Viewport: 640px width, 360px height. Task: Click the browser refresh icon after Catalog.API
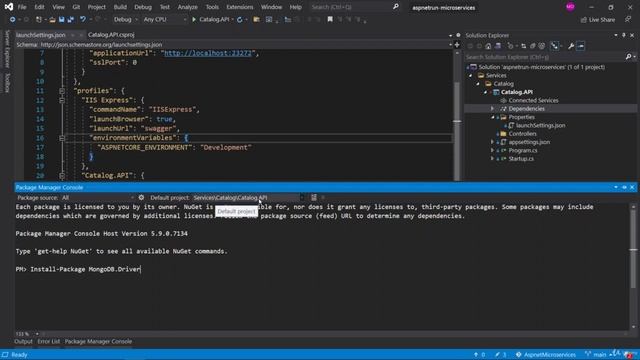coord(240,19)
